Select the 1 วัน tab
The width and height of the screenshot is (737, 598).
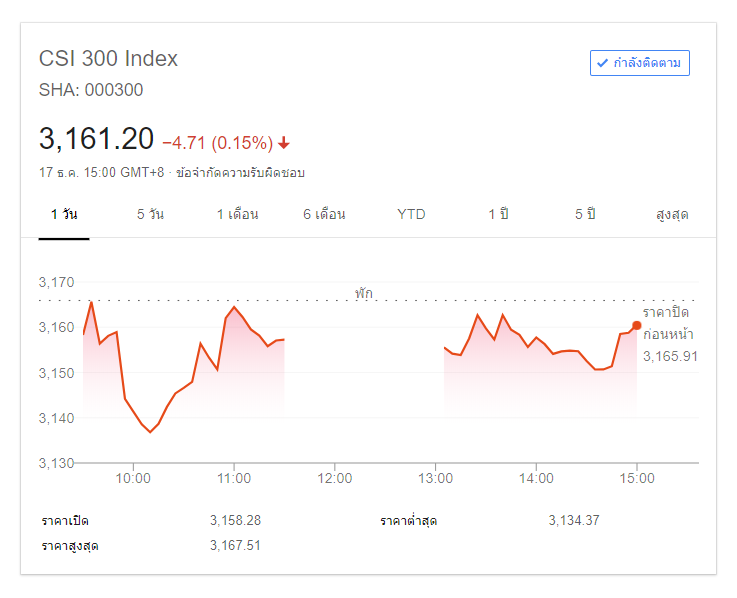tap(64, 214)
